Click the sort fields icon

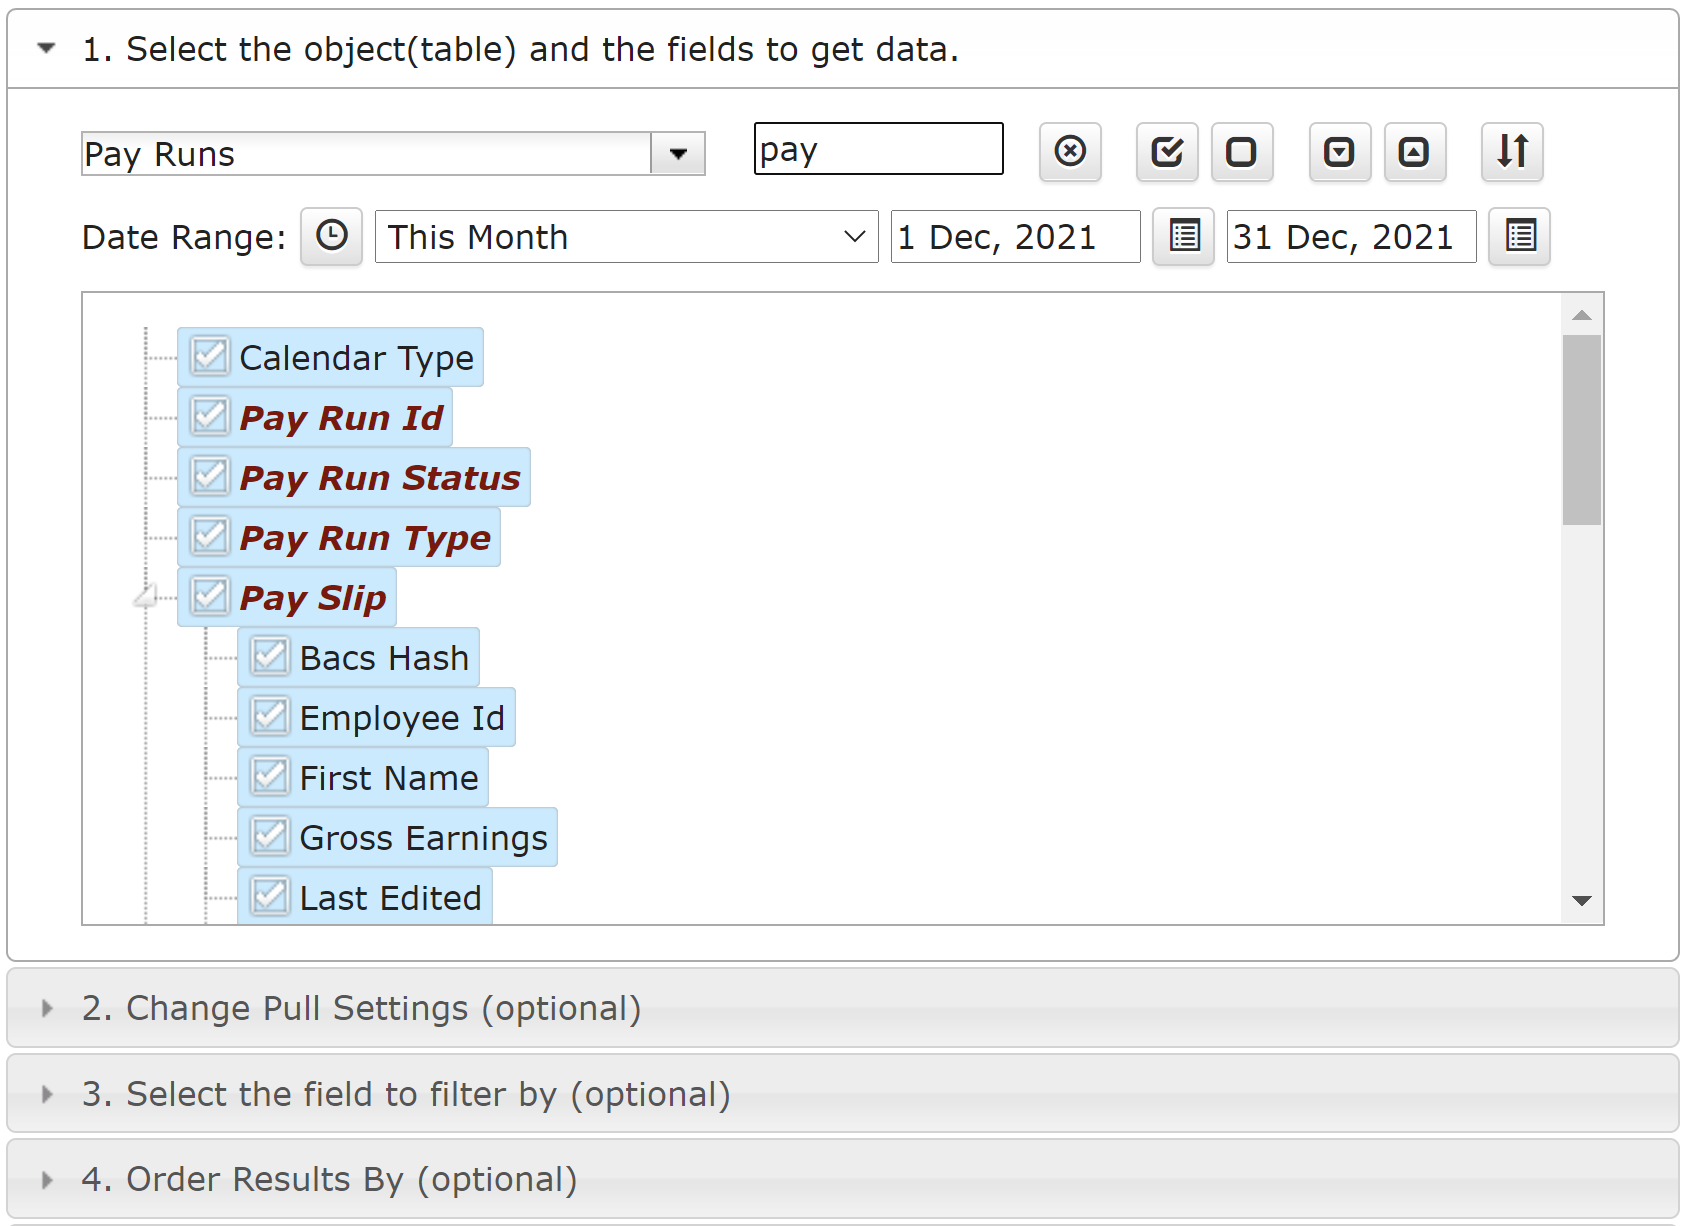point(1512,152)
